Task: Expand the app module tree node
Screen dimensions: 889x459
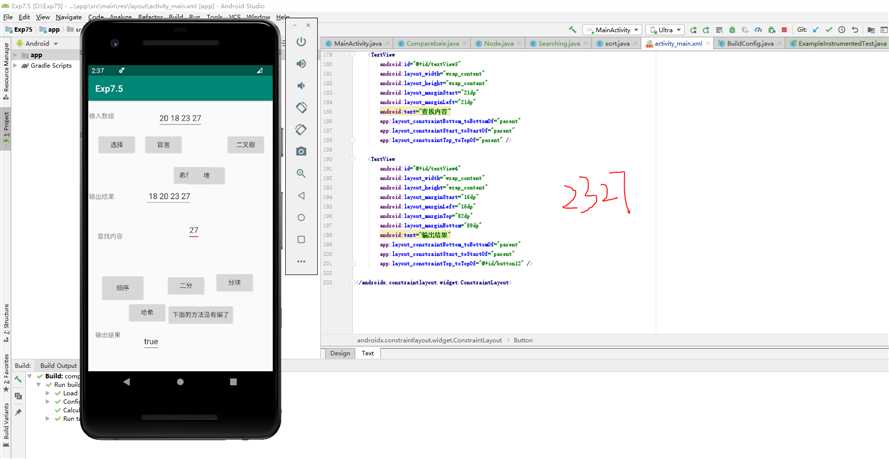Action: click(16, 56)
